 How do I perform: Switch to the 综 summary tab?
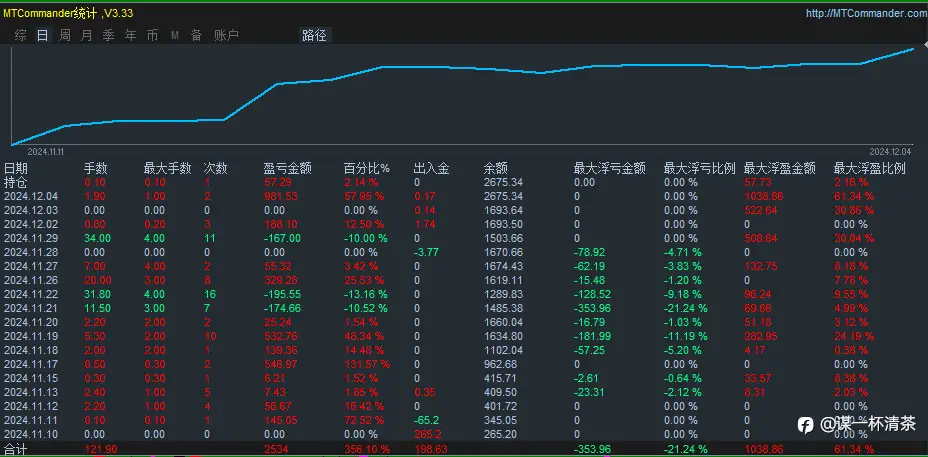tap(21, 36)
